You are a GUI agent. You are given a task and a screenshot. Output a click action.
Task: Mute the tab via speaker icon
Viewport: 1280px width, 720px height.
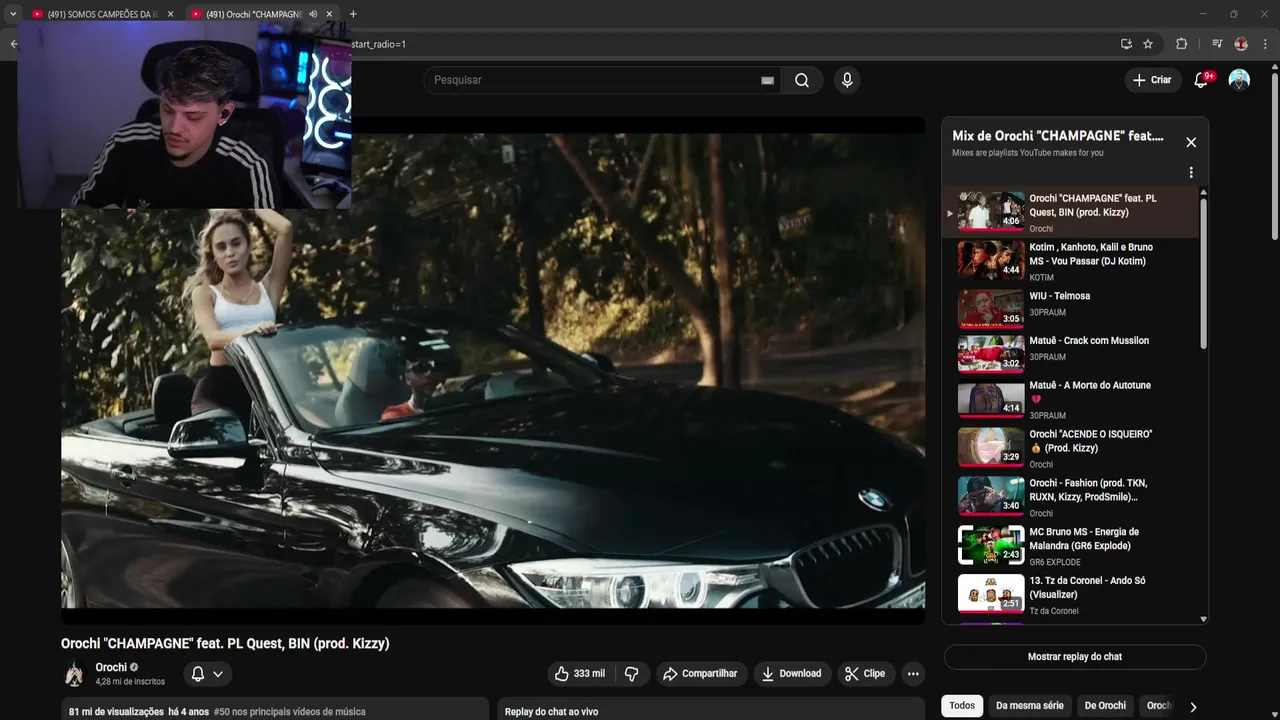coord(313,14)
